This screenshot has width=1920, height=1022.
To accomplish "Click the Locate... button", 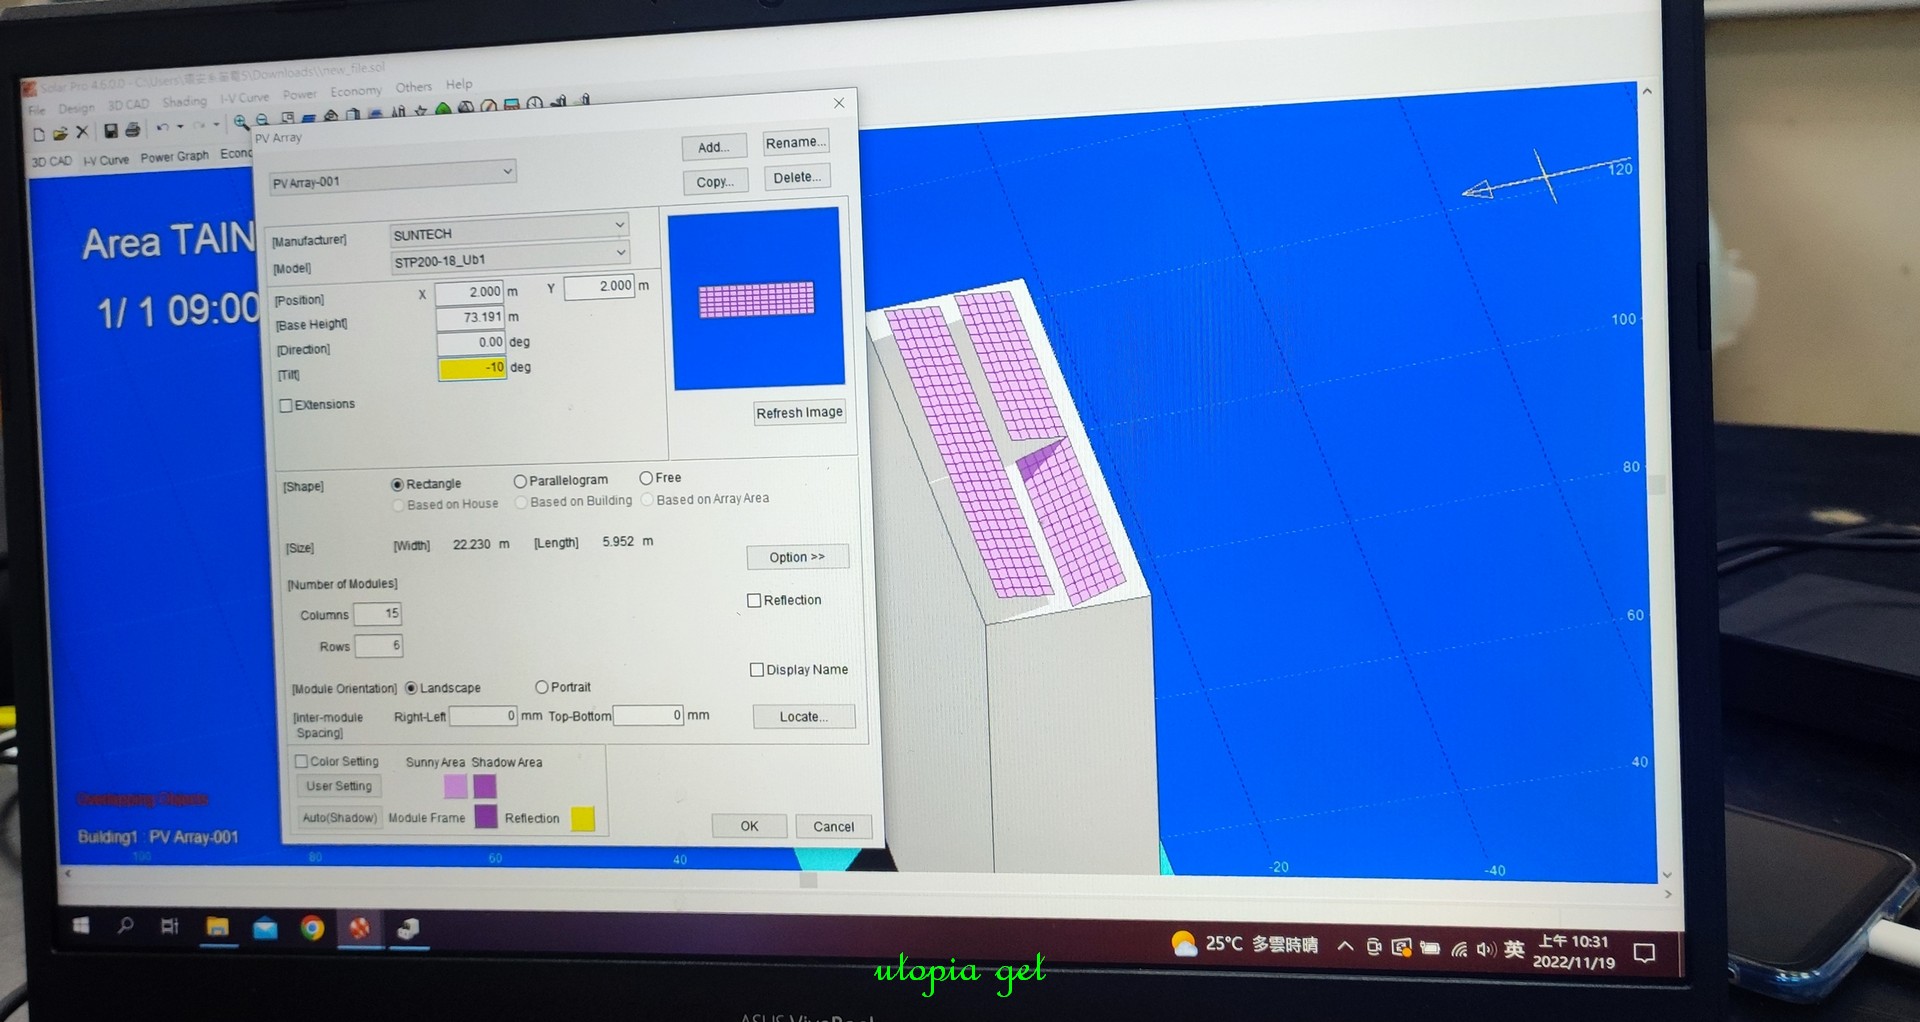I will click(804, 717).
